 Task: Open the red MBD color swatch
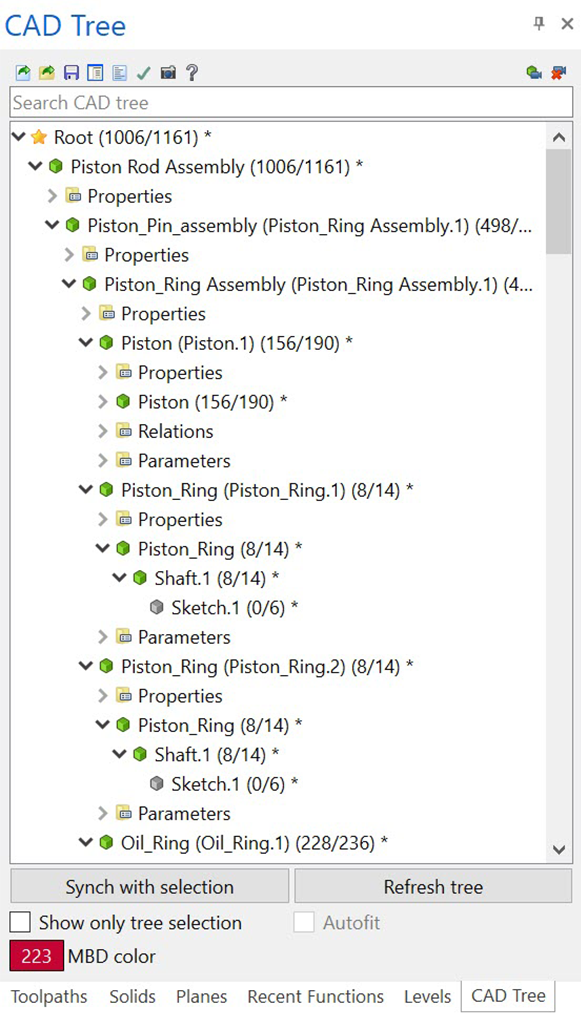point(37,956)
